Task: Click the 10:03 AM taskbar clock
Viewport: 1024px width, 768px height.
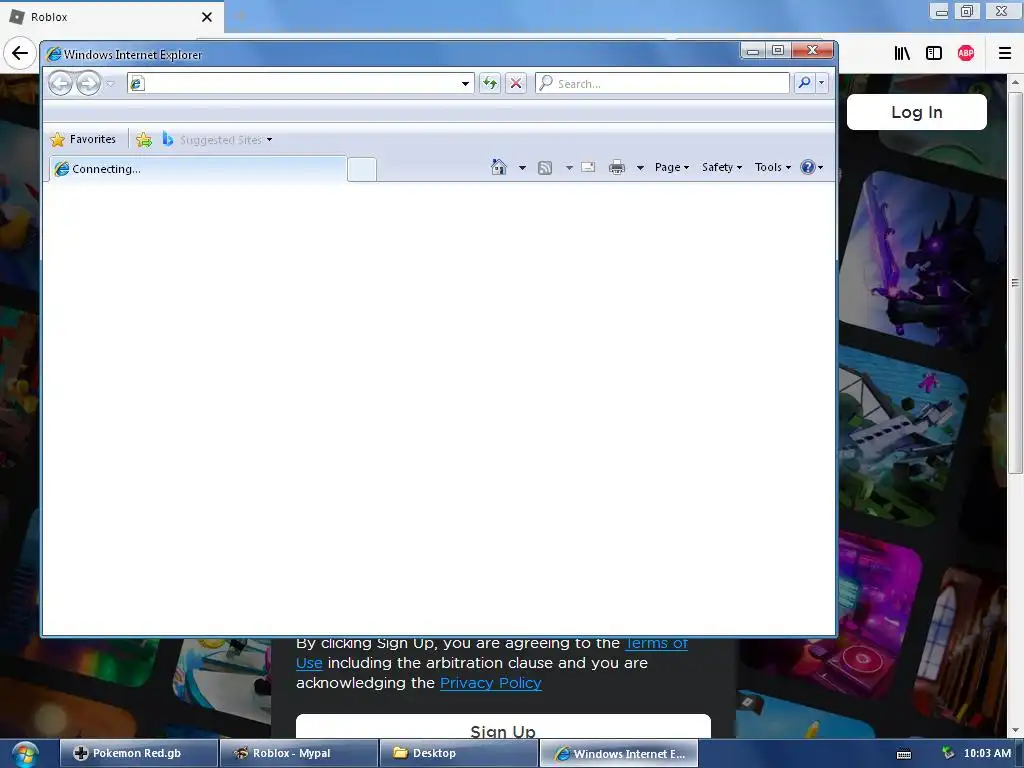Action: pos(987,753)
